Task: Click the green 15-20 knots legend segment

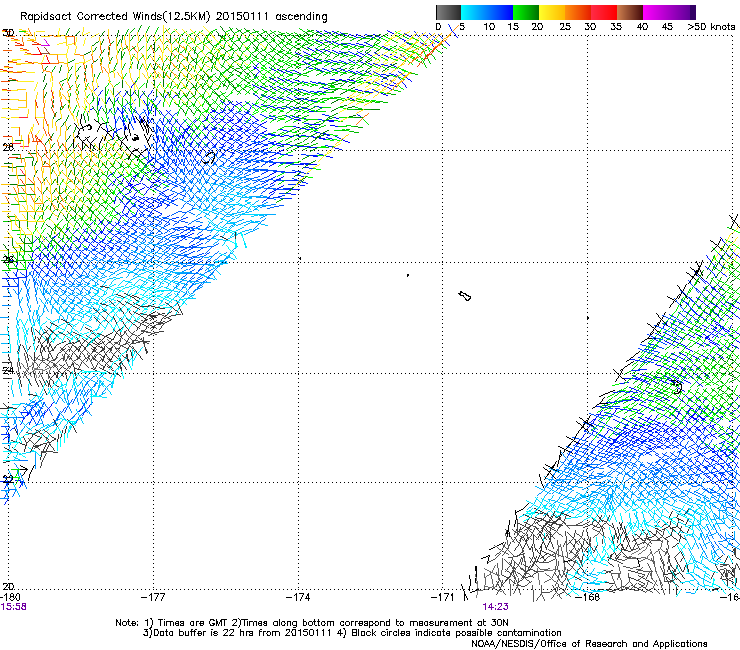Action: point(526,12)
